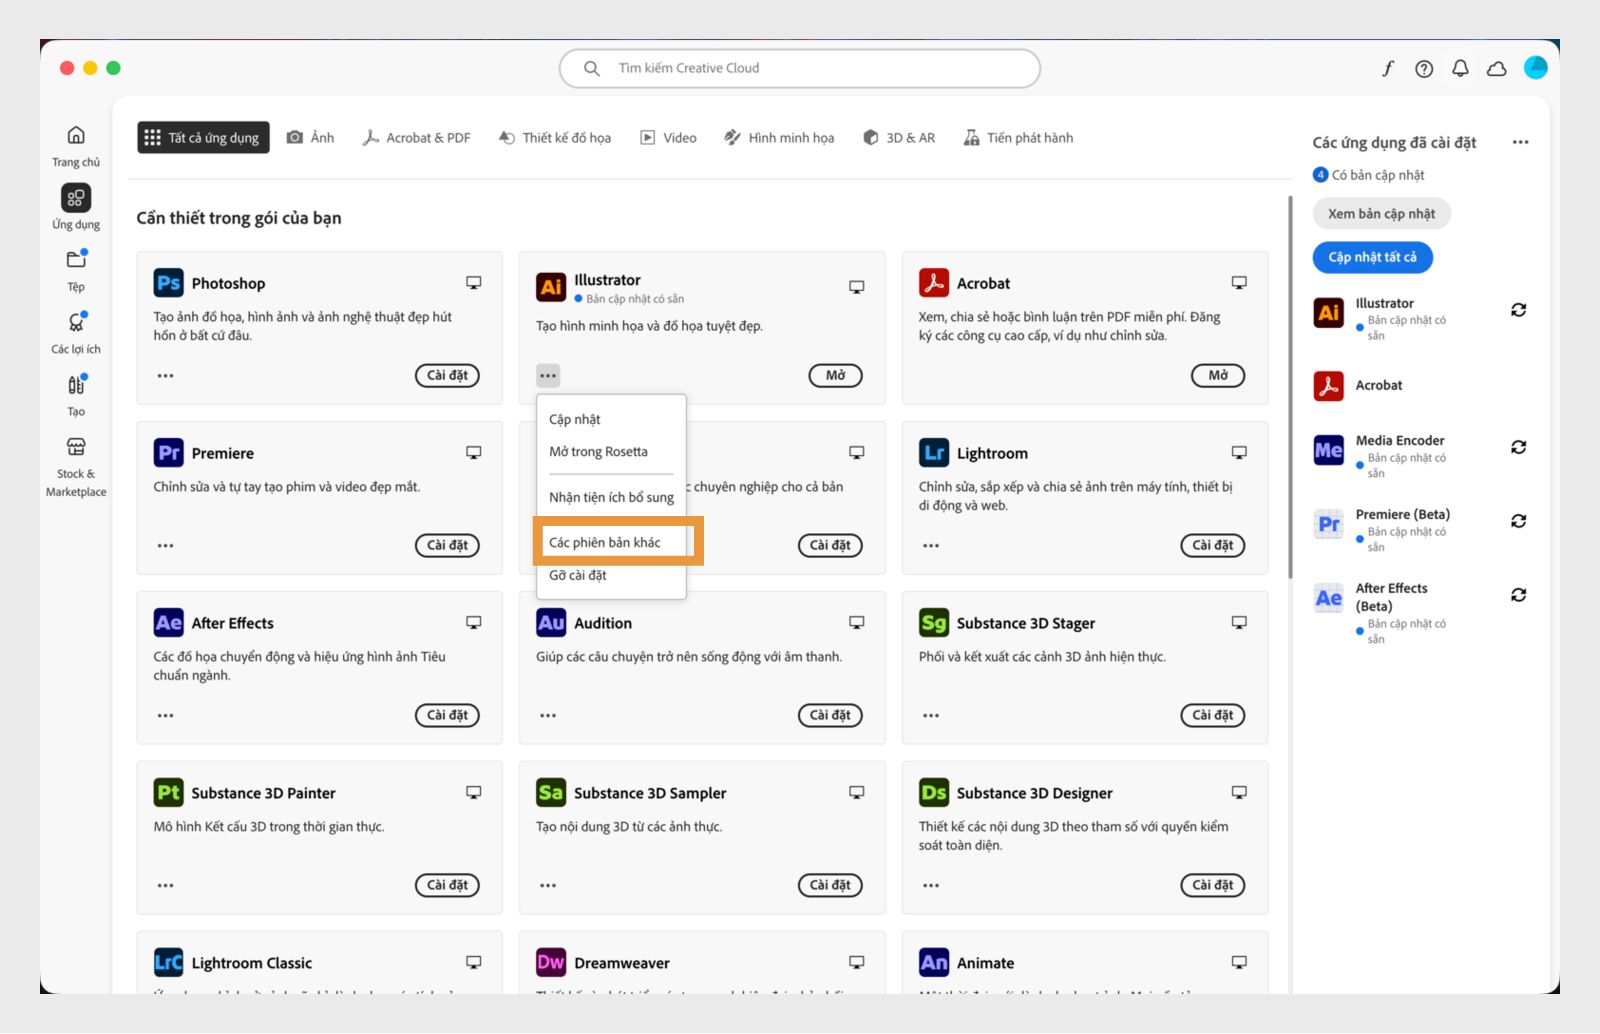The image size is (1600, 1034).
Task: Open more options for Substance 3D Stager
Action: pyautogui.click(x=931, y=716)
